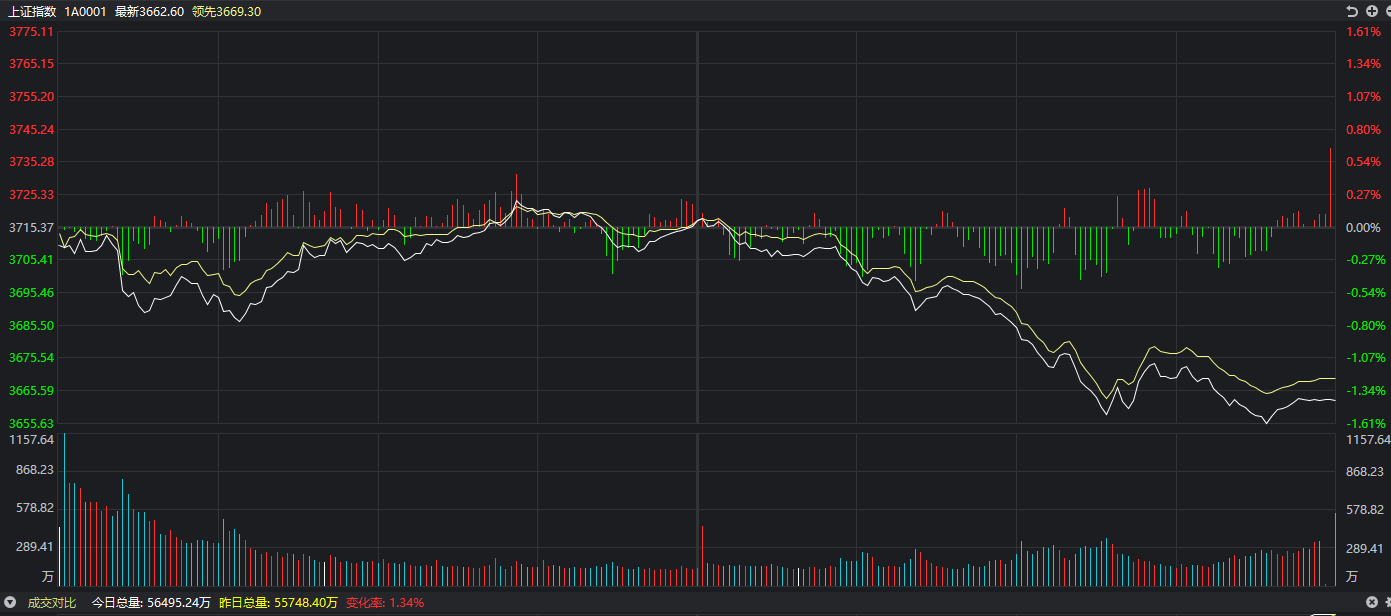Click the 昨日总量: 55748.40万 readout
The height and width of the screenshot is (616, 1391).
click(x=278, y=602)
